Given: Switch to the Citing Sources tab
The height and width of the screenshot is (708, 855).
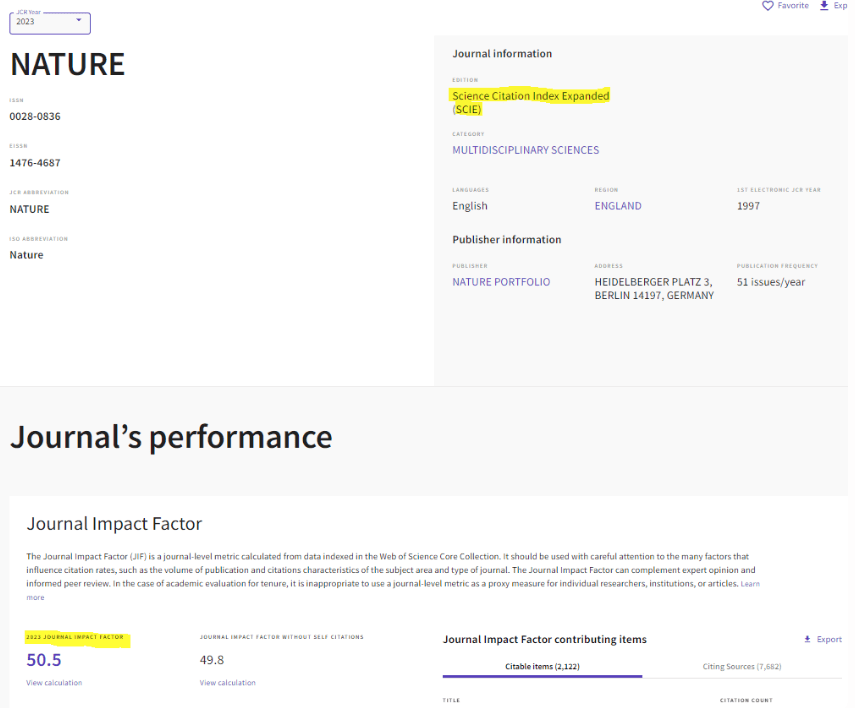Looking at the screenshot, I should click(x=742, y=667).
